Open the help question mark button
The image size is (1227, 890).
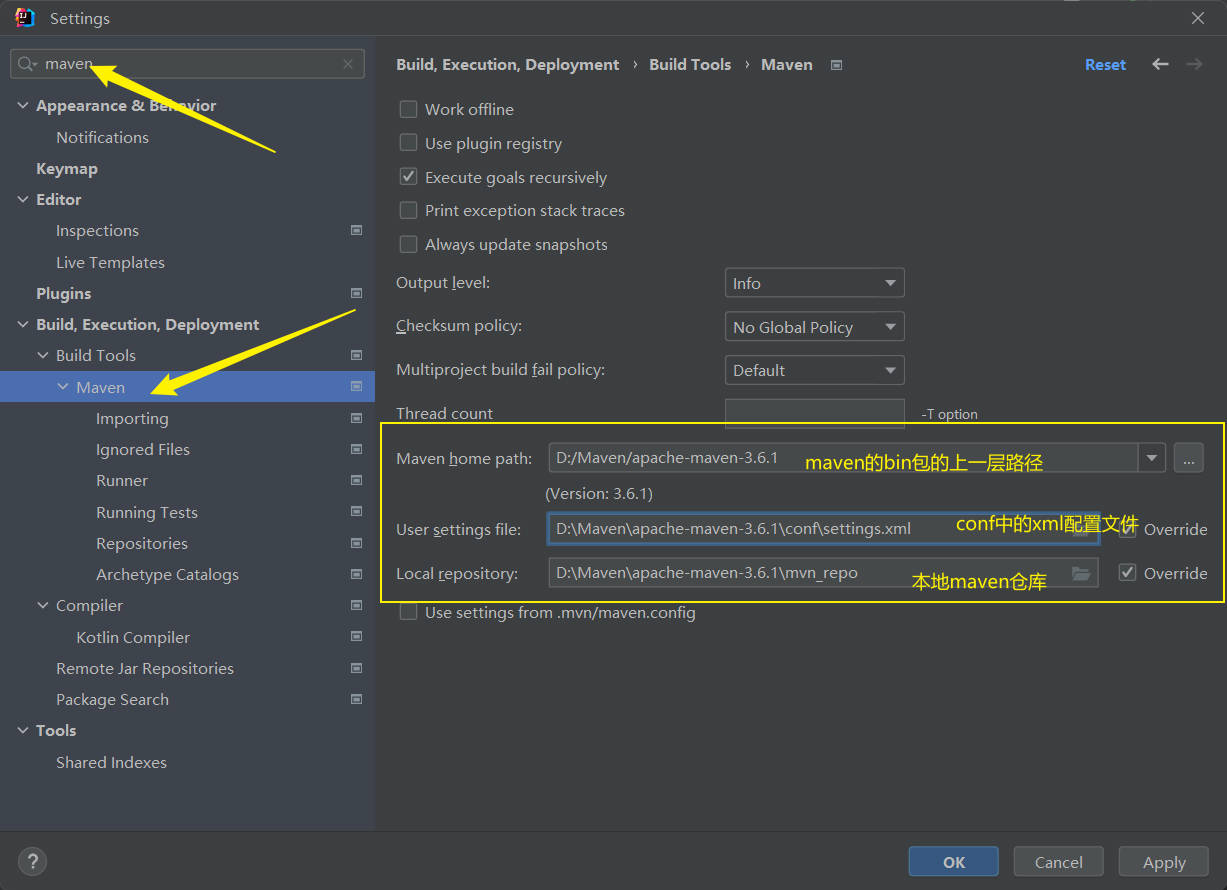[32, 861]
